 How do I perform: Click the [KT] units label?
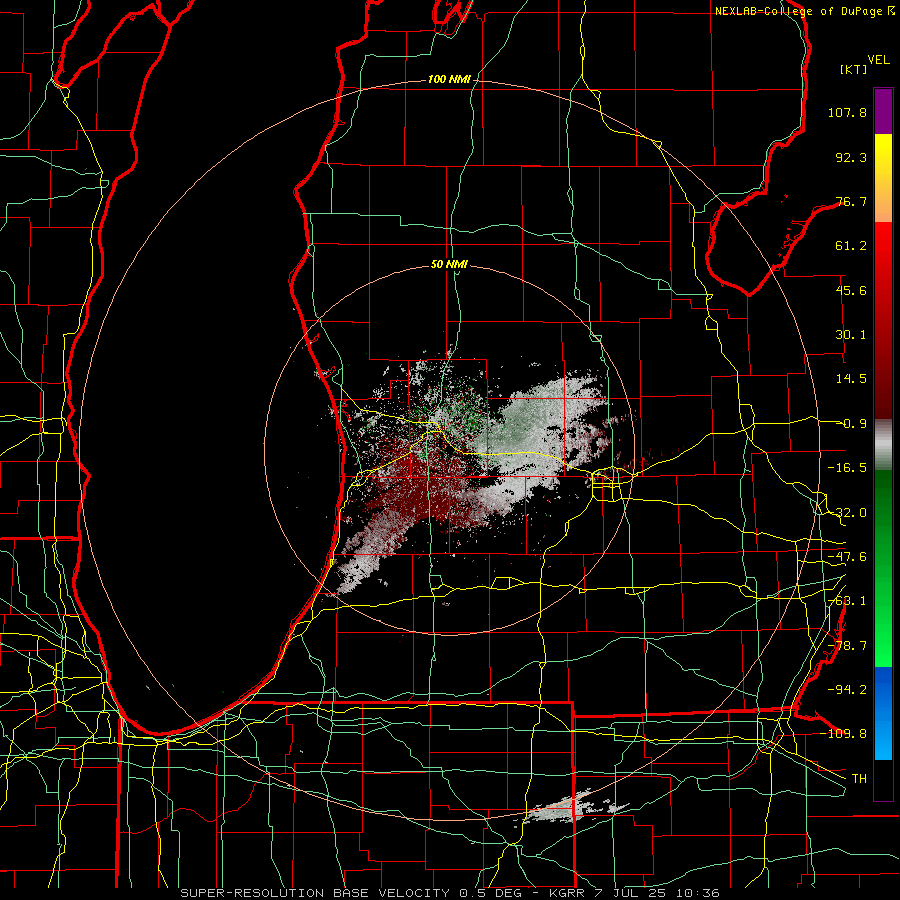tap(854, 69)
